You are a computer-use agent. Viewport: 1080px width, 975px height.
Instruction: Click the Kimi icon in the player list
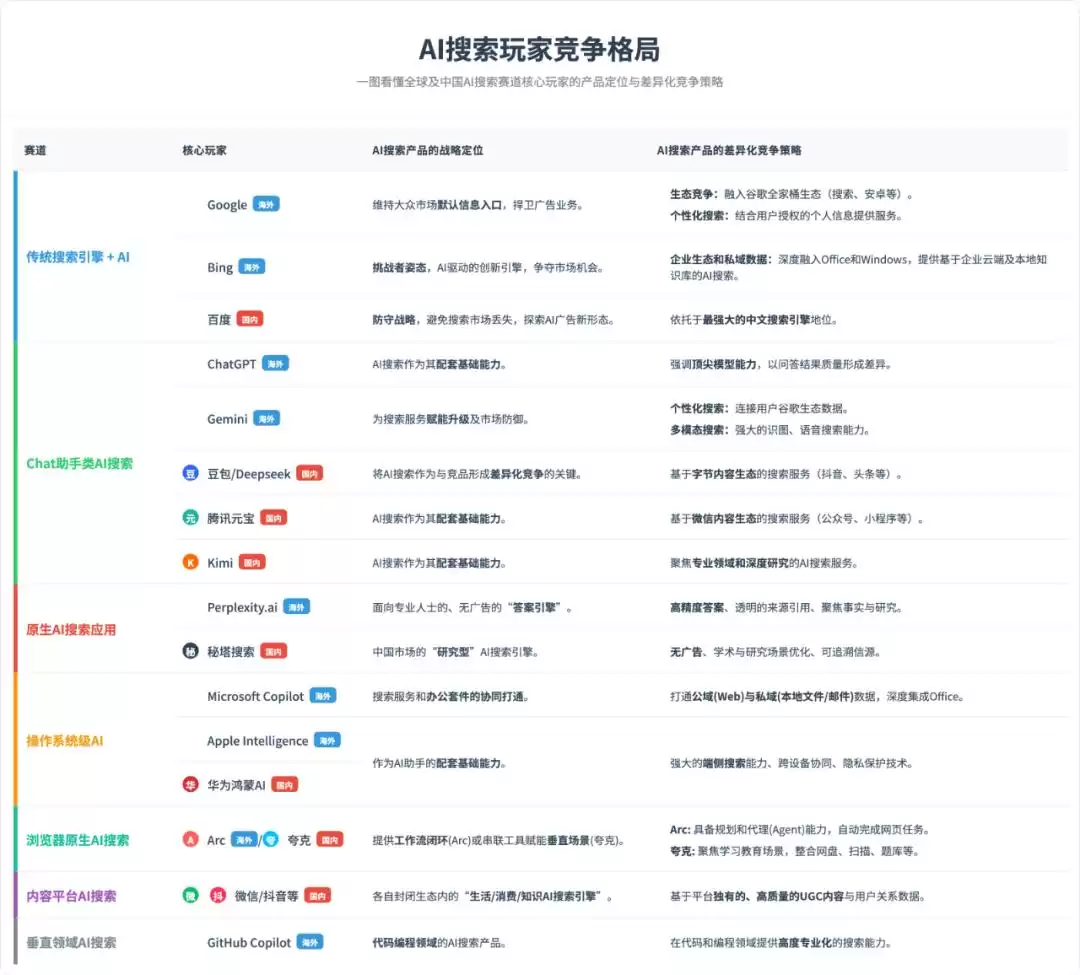[x=190, y=562]
